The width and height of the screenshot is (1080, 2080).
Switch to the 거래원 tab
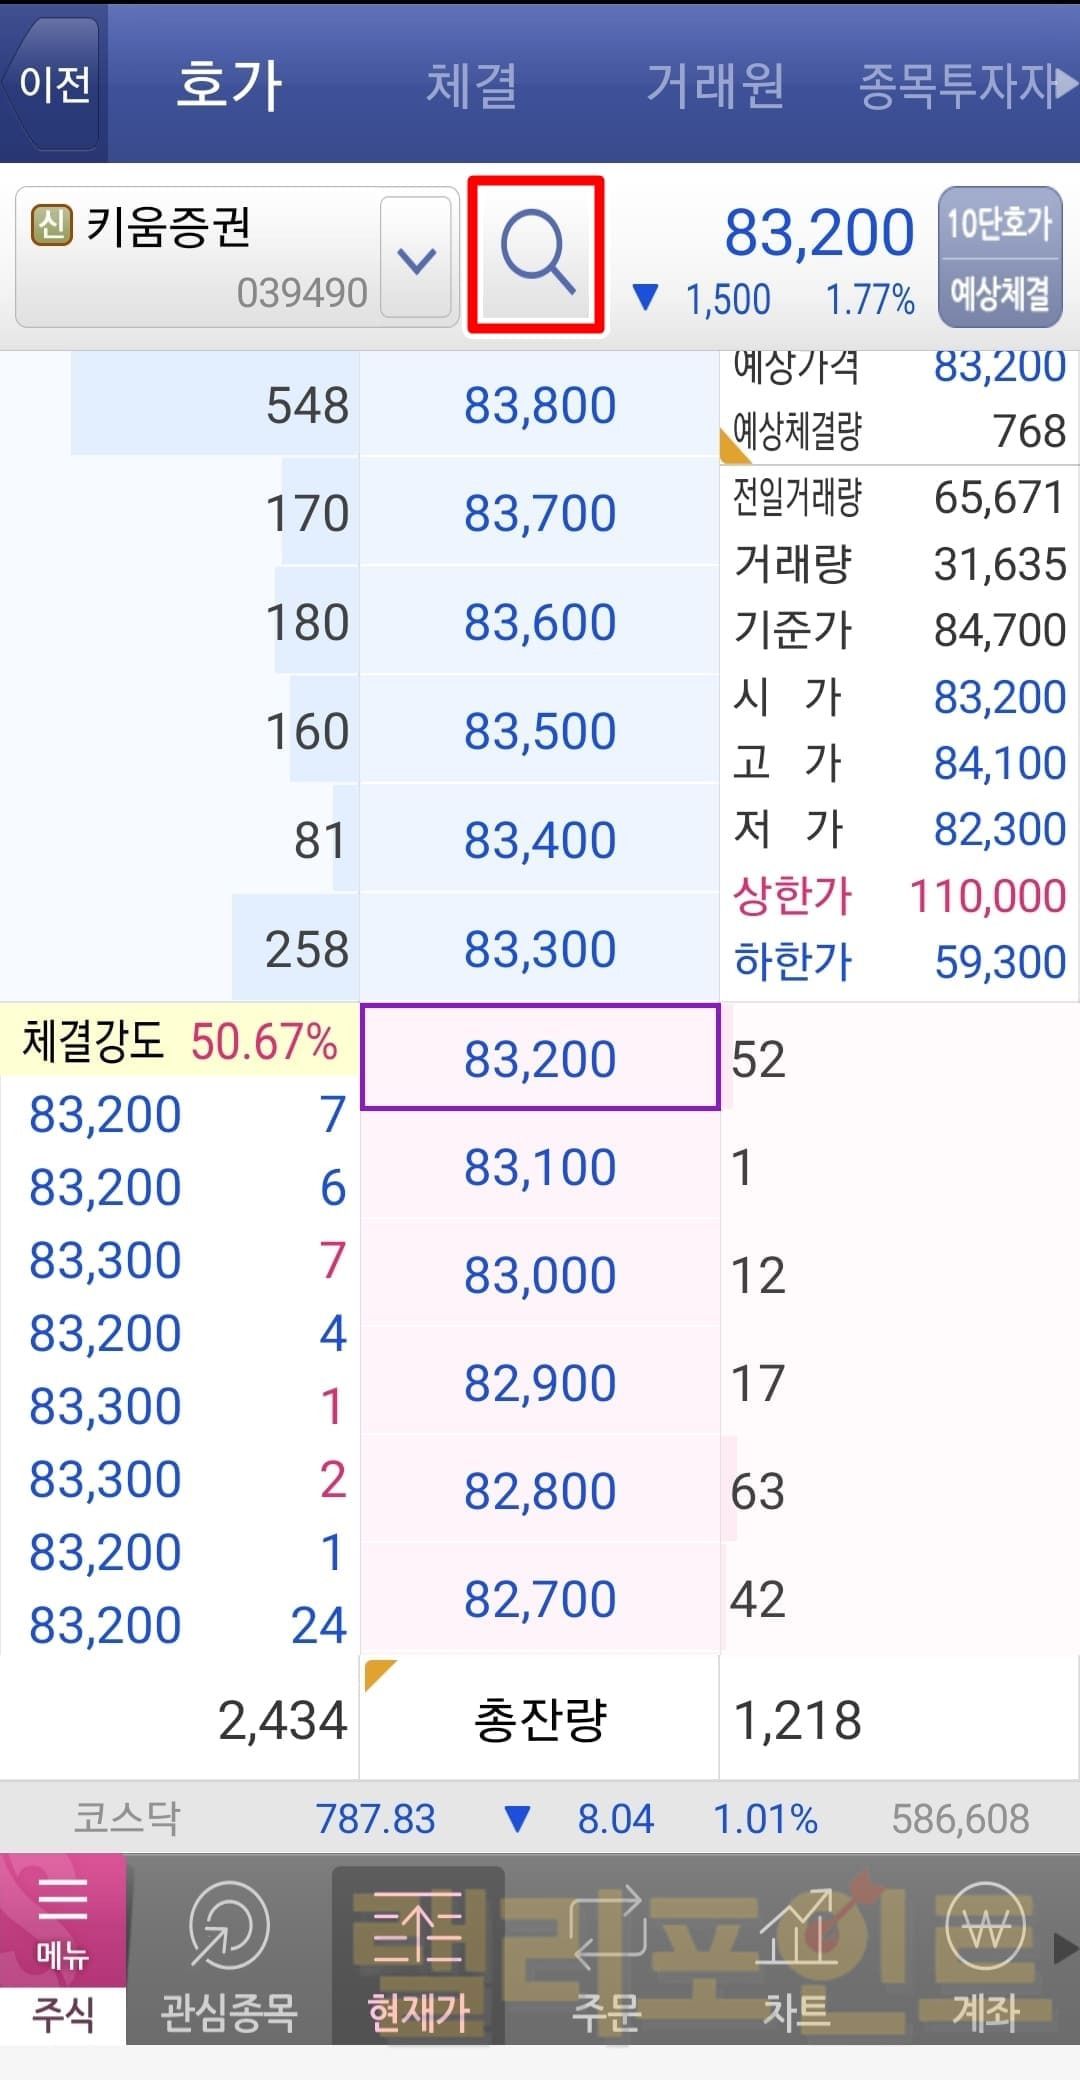click(714, 84)
